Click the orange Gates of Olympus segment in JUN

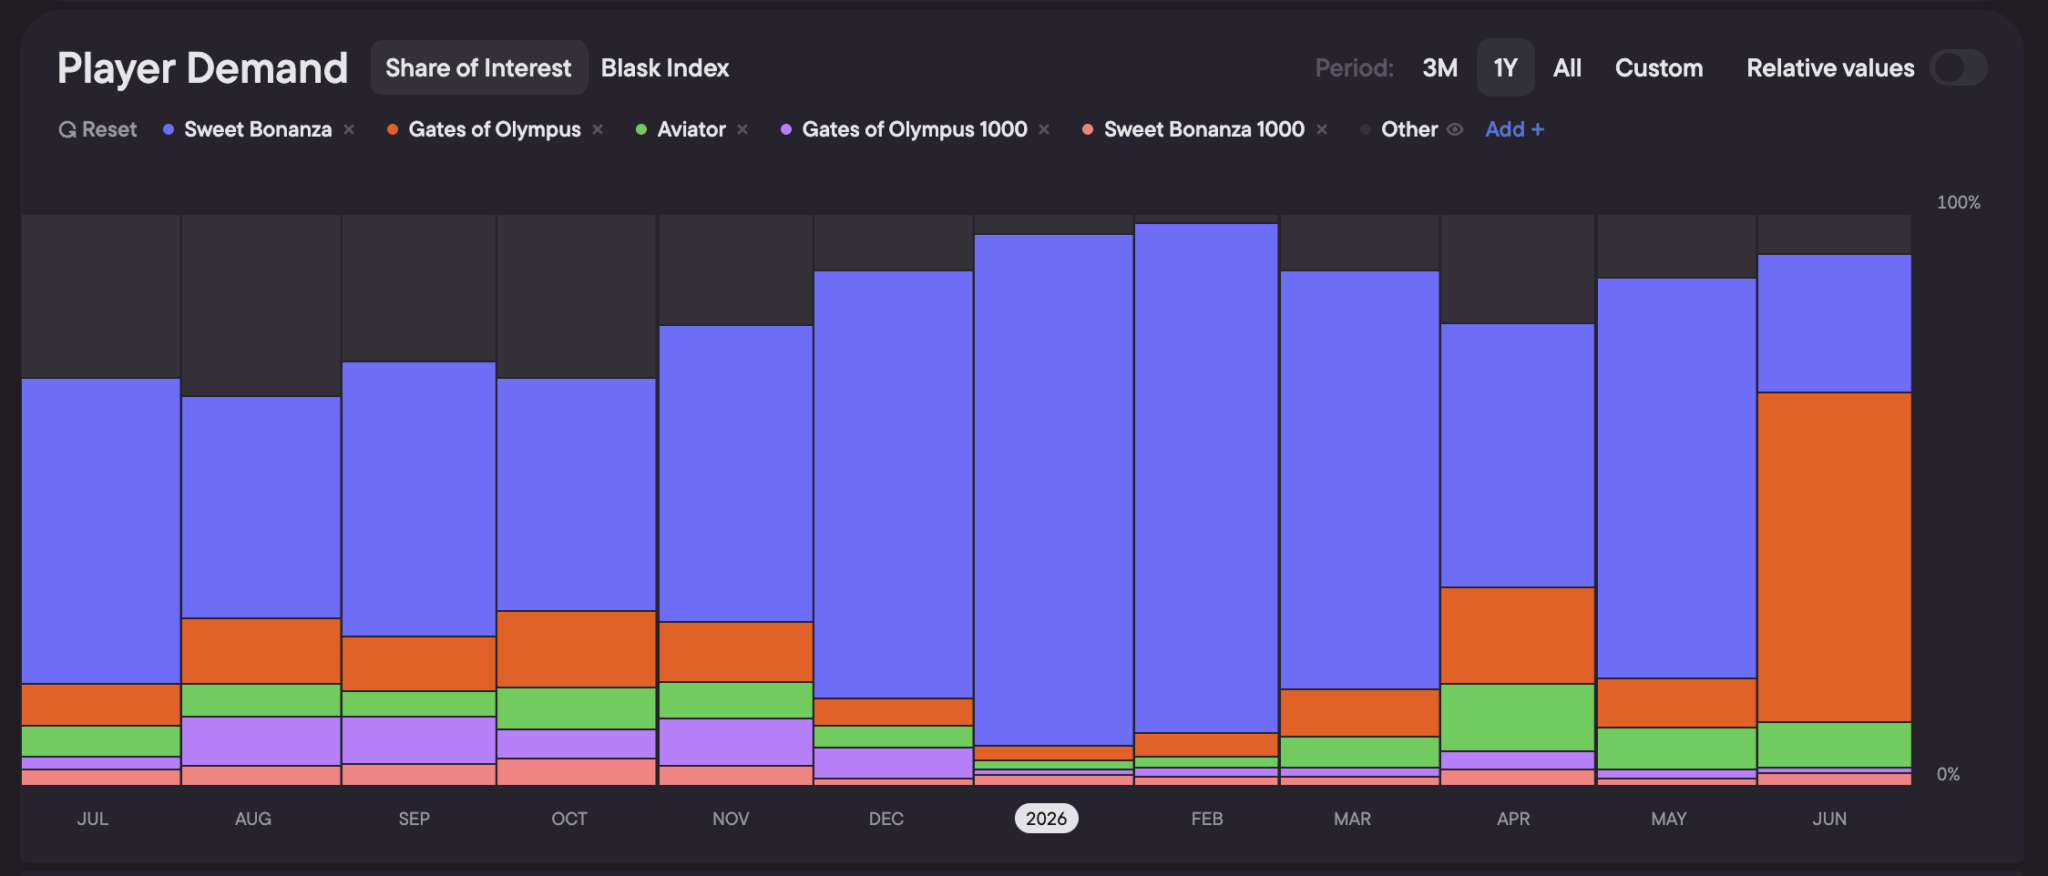(1834, 557)
